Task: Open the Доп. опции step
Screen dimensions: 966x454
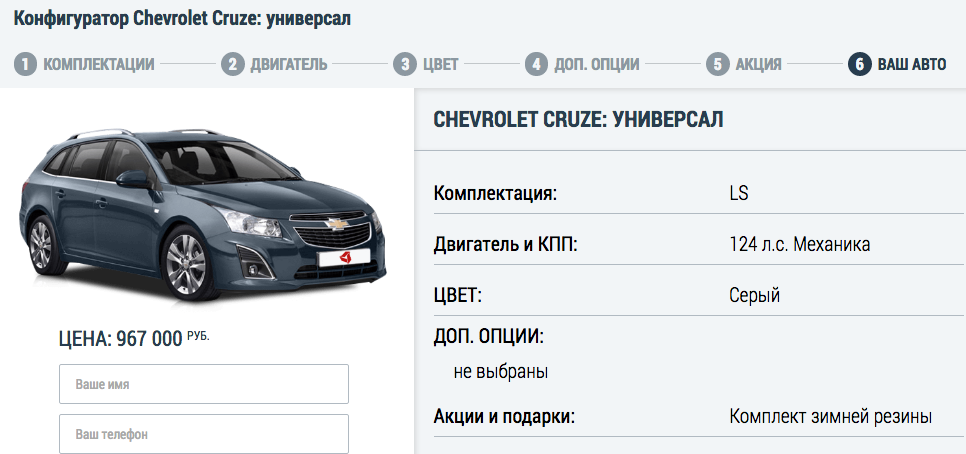Action: click(x=596, y=64)
